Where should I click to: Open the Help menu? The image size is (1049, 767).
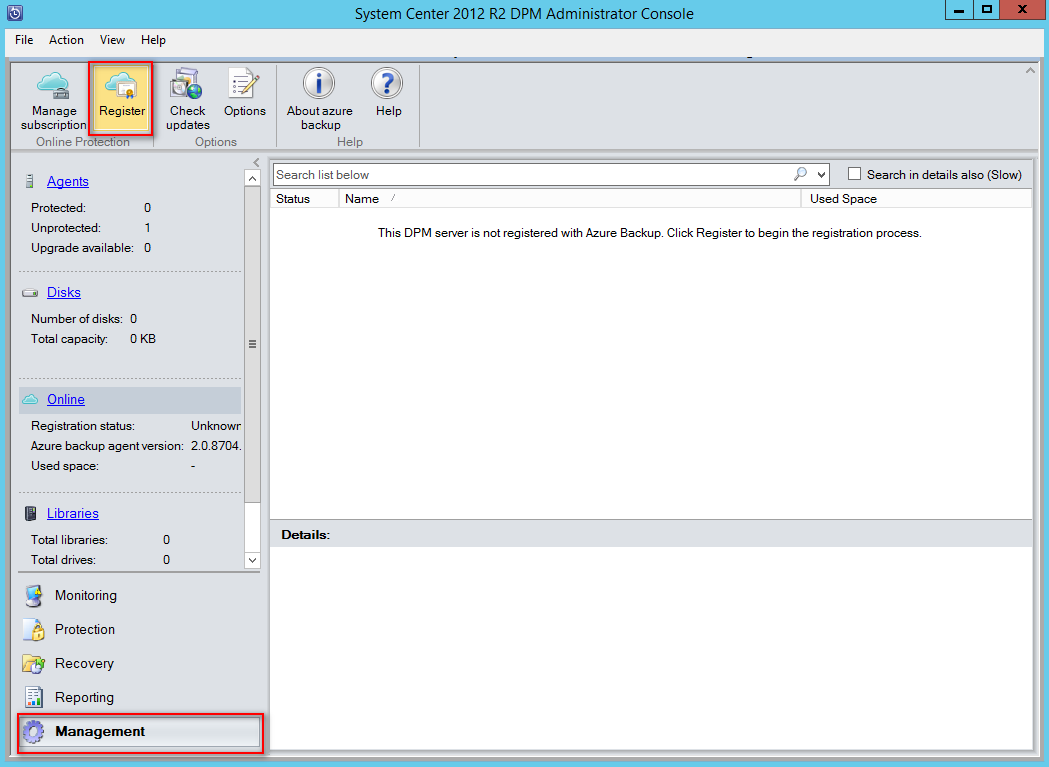[153, 40]
